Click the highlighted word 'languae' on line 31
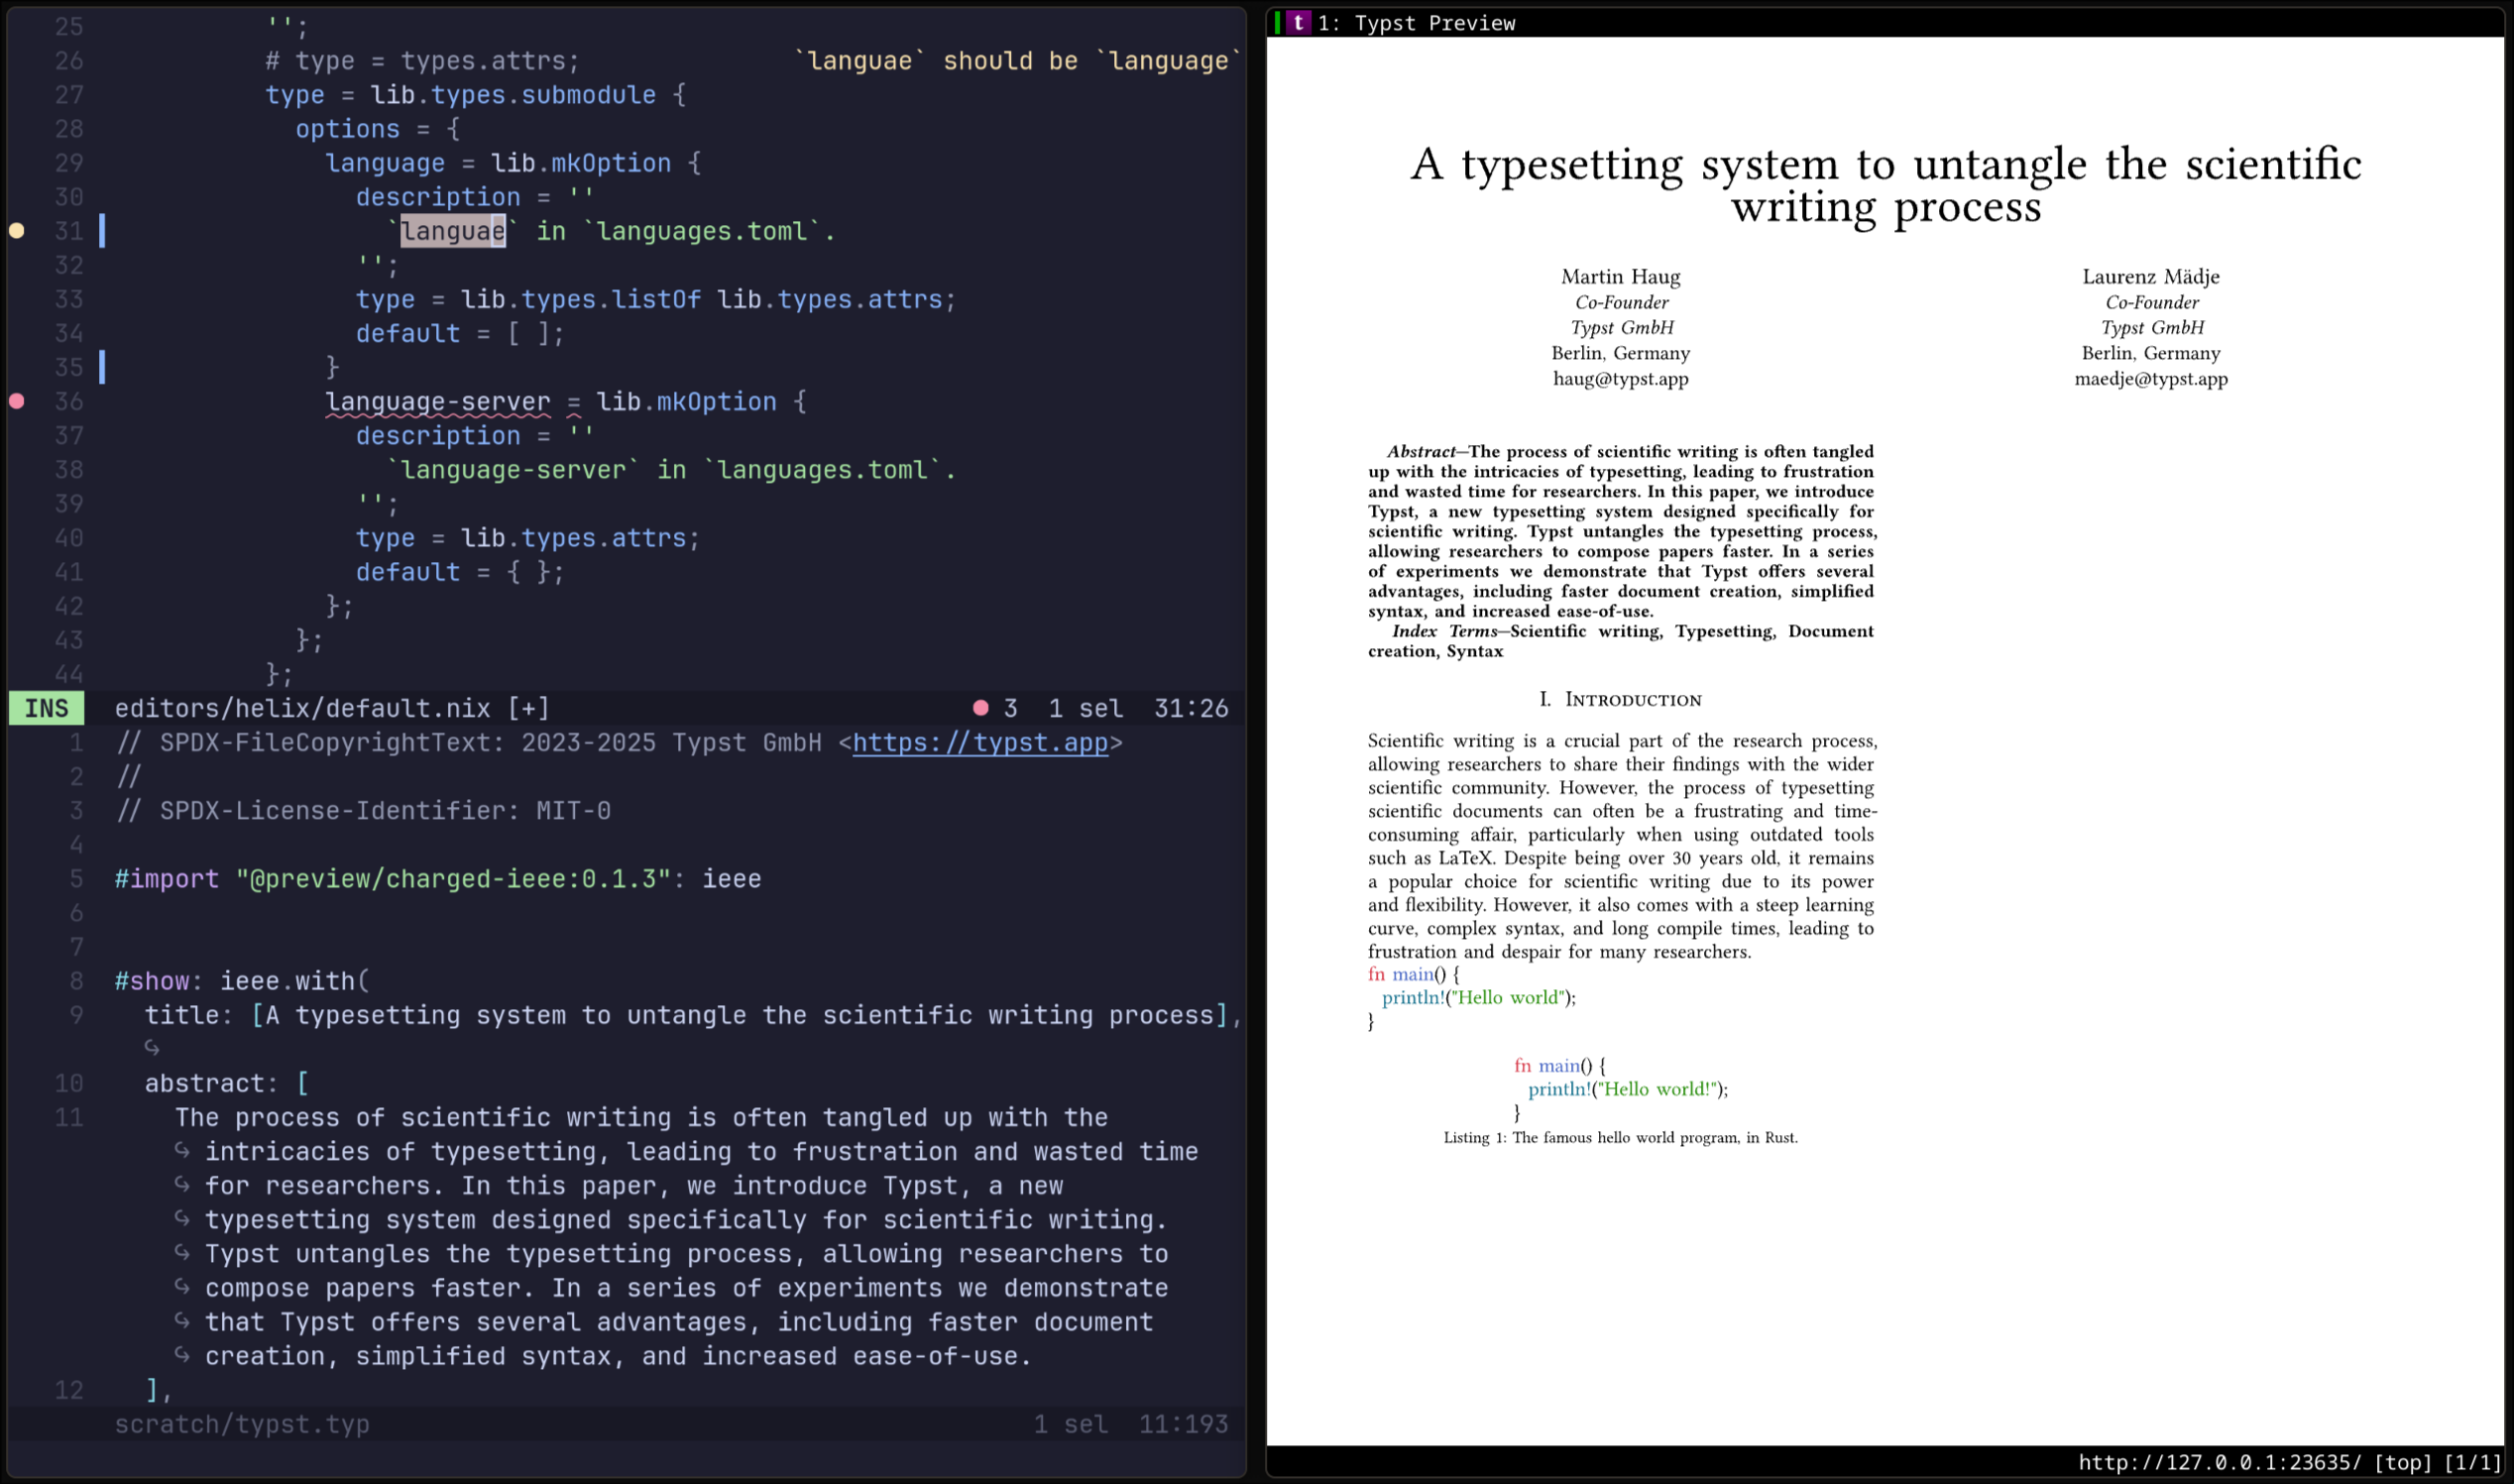 pos(453,231)
